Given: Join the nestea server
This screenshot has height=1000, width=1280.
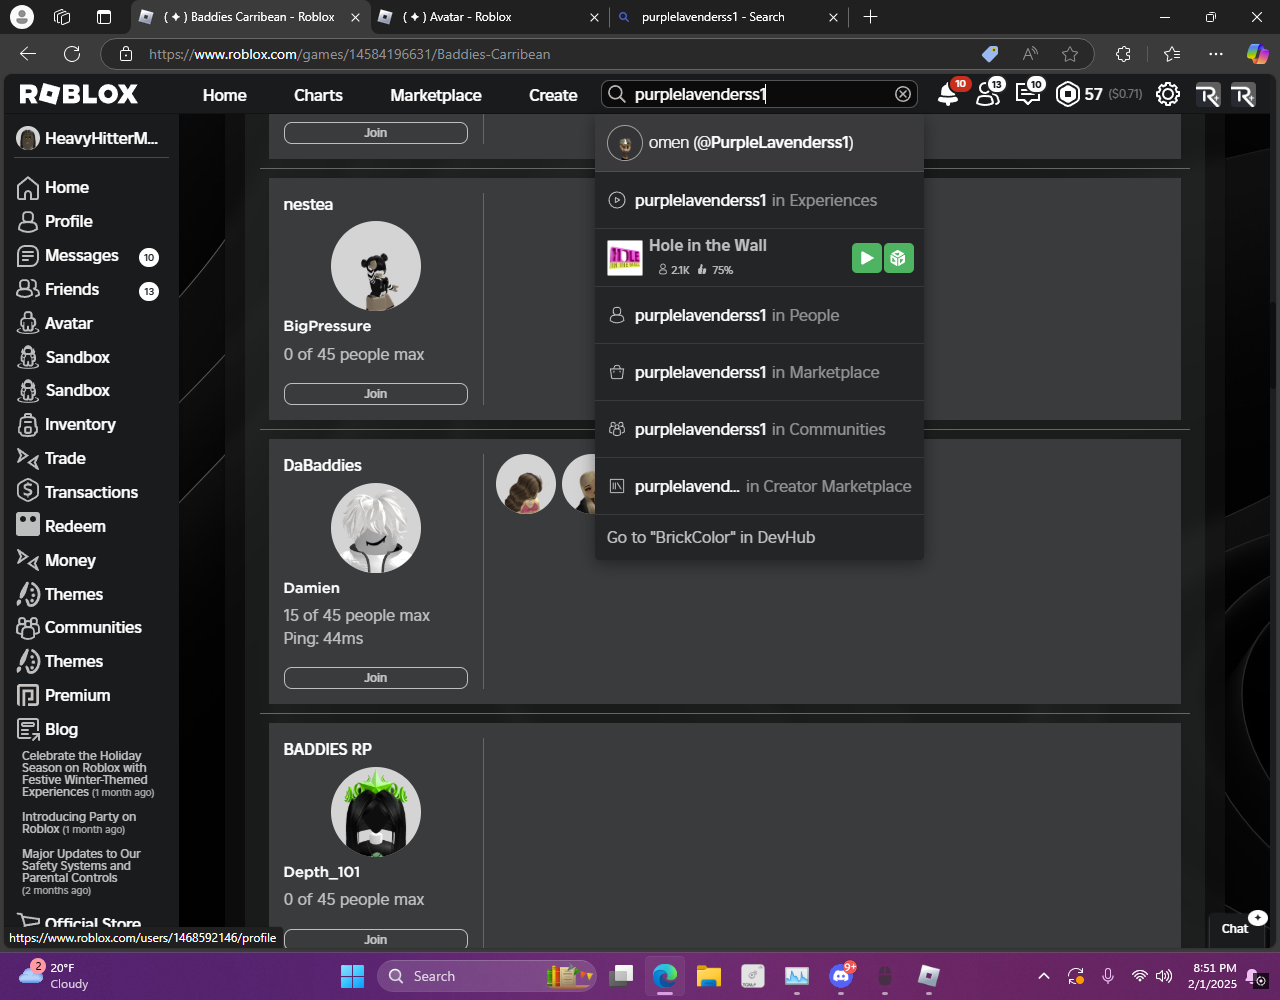Looking at the screenshot, I should [x=375, y=394].
